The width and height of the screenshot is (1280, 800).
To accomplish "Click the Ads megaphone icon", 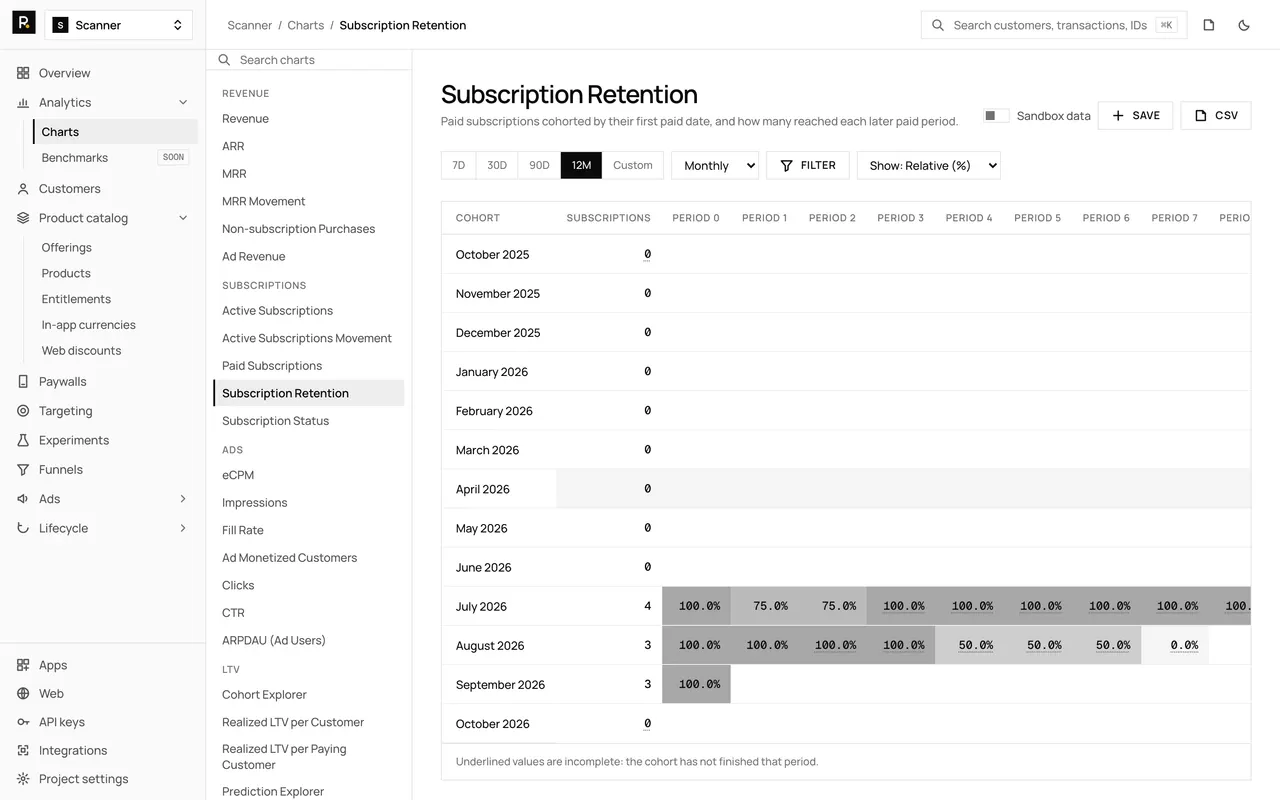I will coord(23,499).
